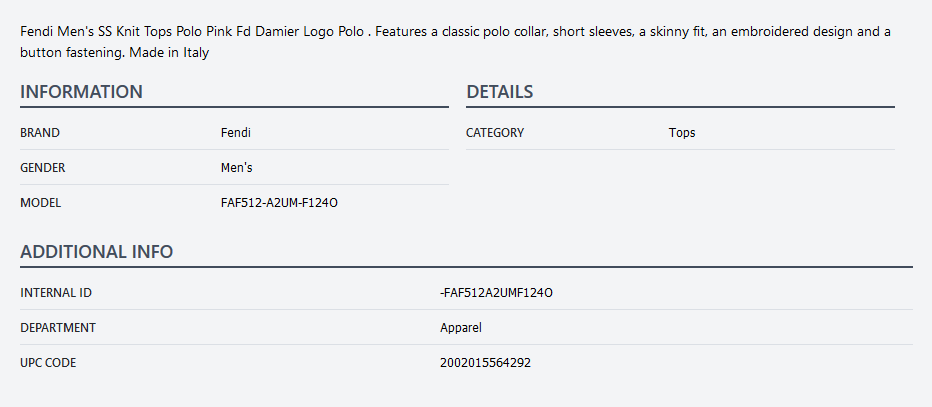This screenshot has height=407, width=932.
Task: Click the DEPARTMENT row label
Action: pyautogui.click(x=58, y=327)
